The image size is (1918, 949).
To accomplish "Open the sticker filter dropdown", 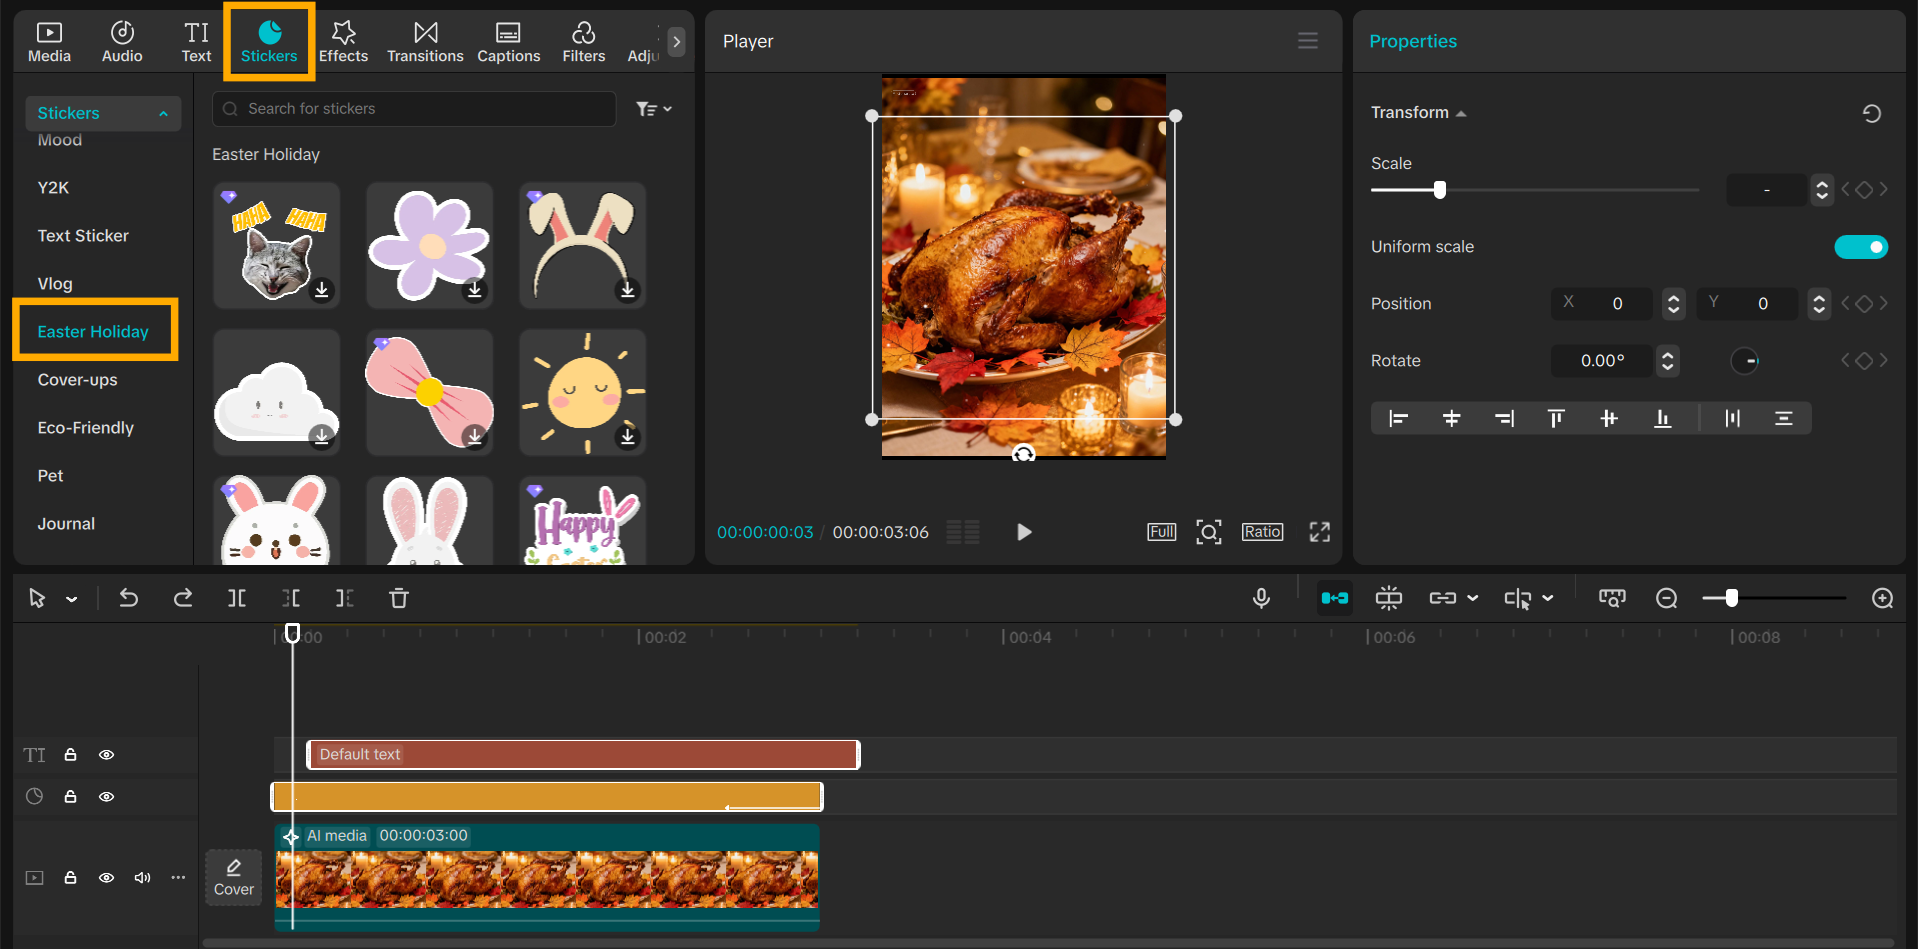I will [654, 108].
